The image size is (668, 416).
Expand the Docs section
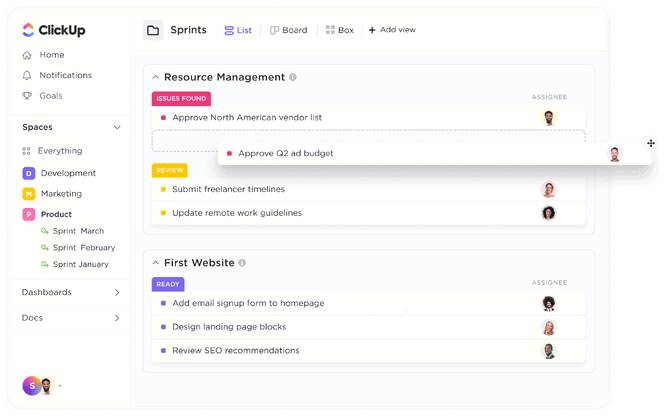point(117,318)
